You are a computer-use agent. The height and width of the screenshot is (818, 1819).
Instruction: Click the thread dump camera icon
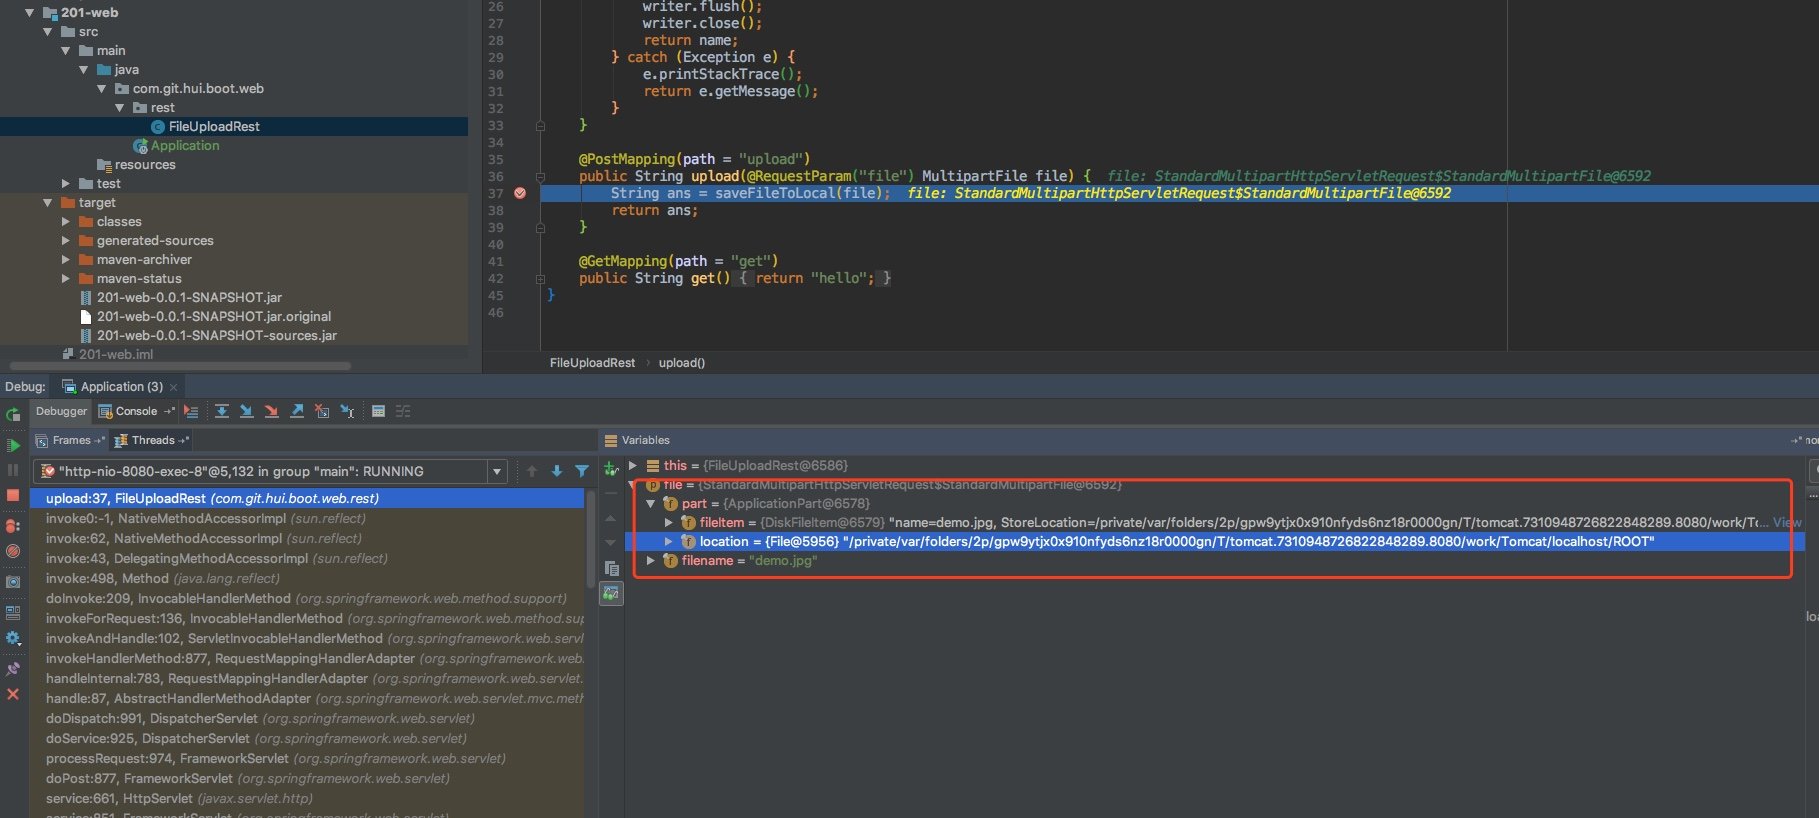pos(13,581)
